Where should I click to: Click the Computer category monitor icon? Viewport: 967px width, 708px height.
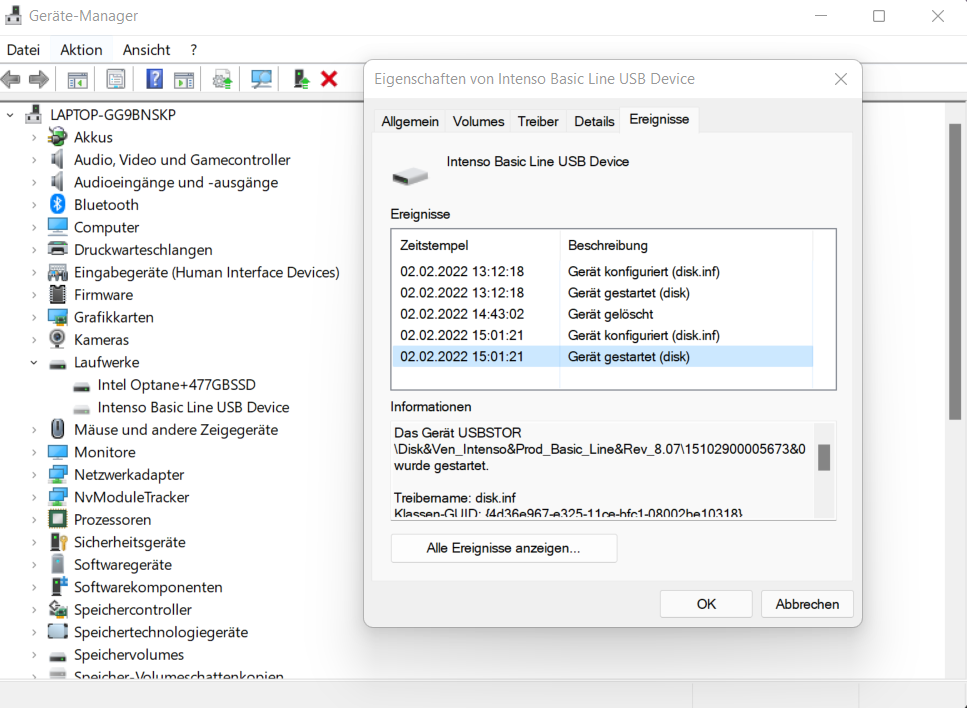tap(57, 227)
